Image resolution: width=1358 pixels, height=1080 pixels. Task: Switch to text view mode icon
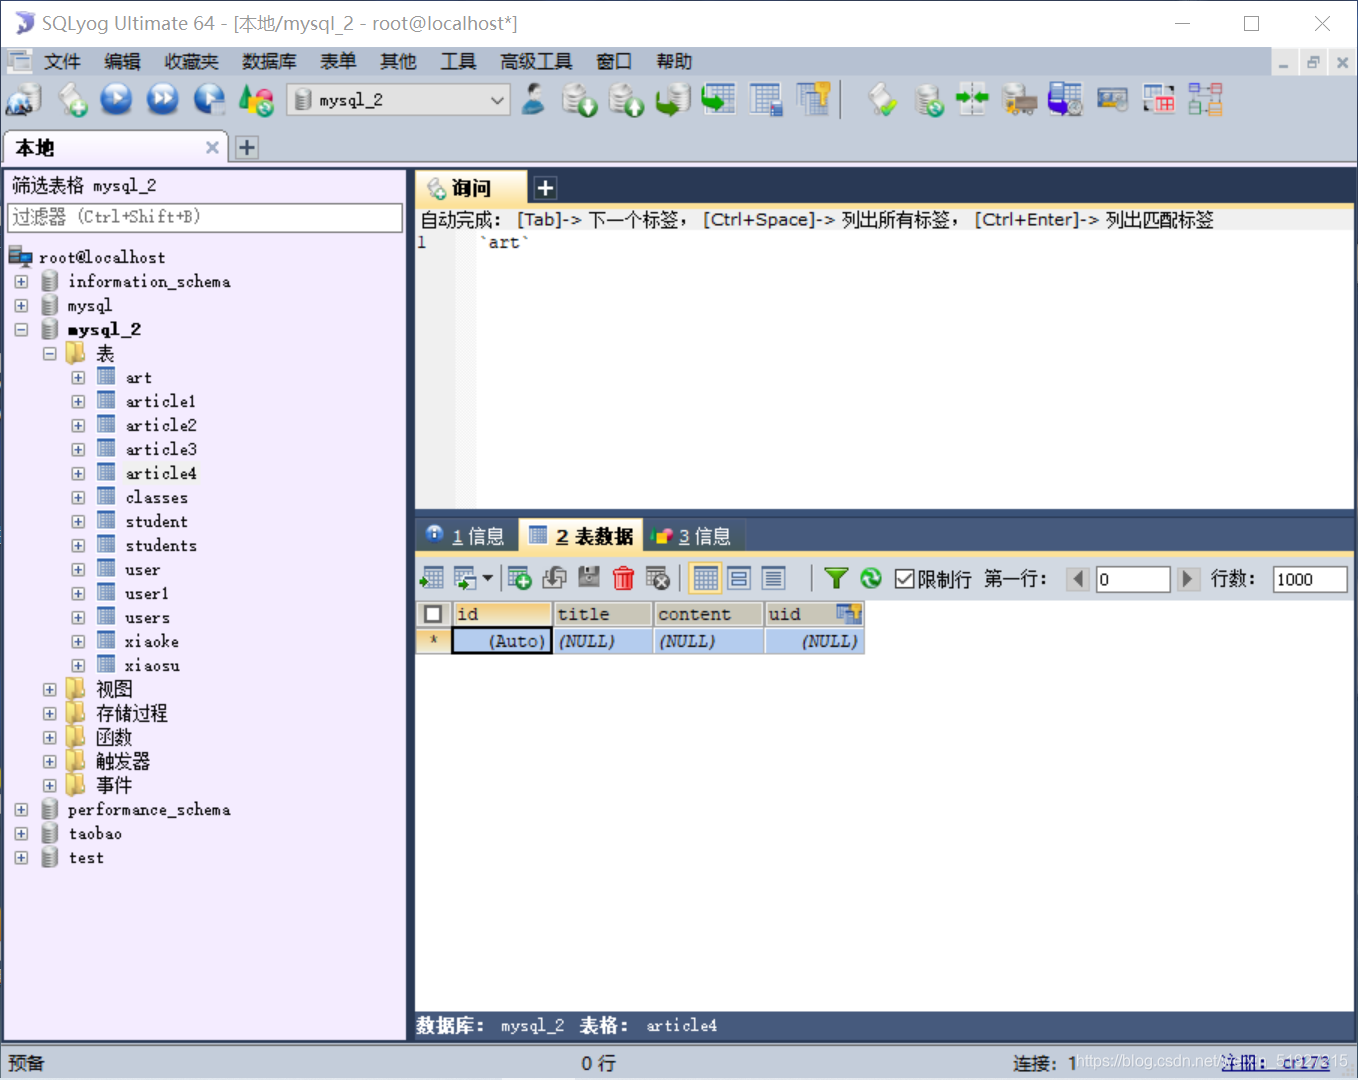[x=773, y=578]
